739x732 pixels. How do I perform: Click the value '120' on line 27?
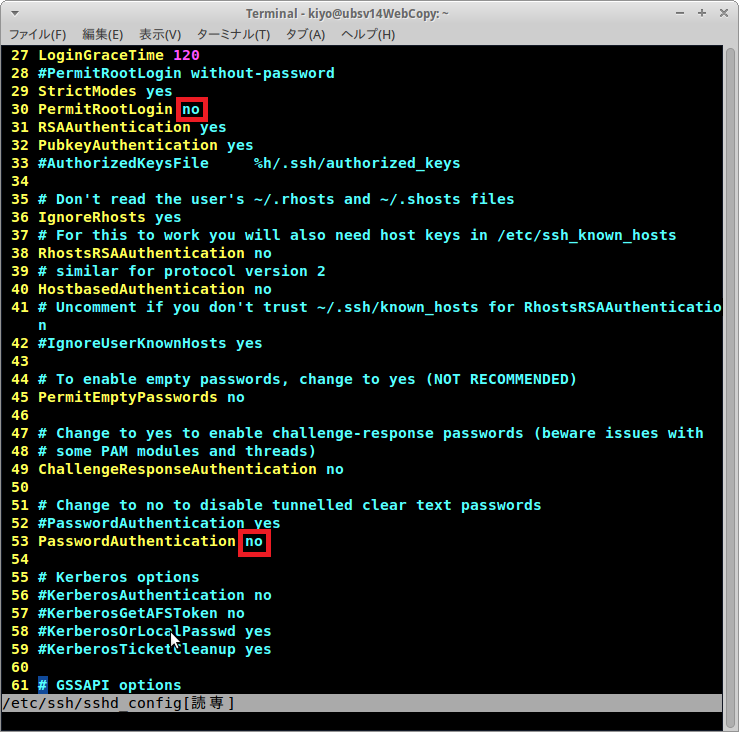coord(186,55)
